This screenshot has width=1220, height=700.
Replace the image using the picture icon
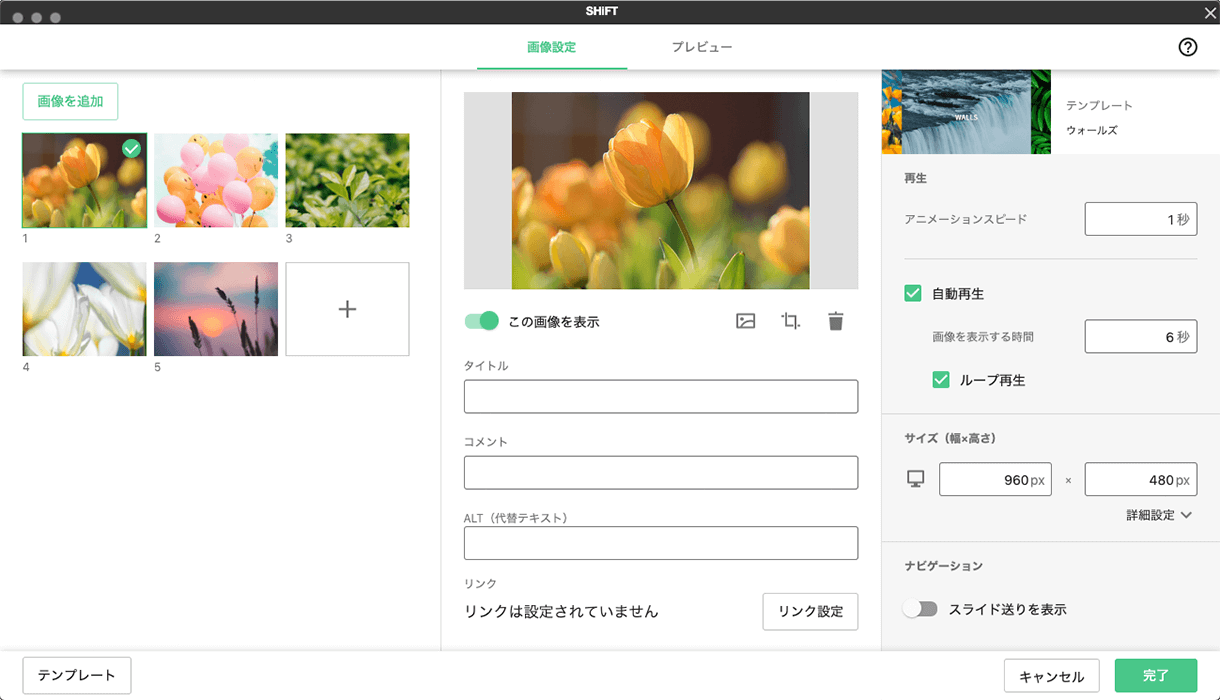tap(744, 321)
